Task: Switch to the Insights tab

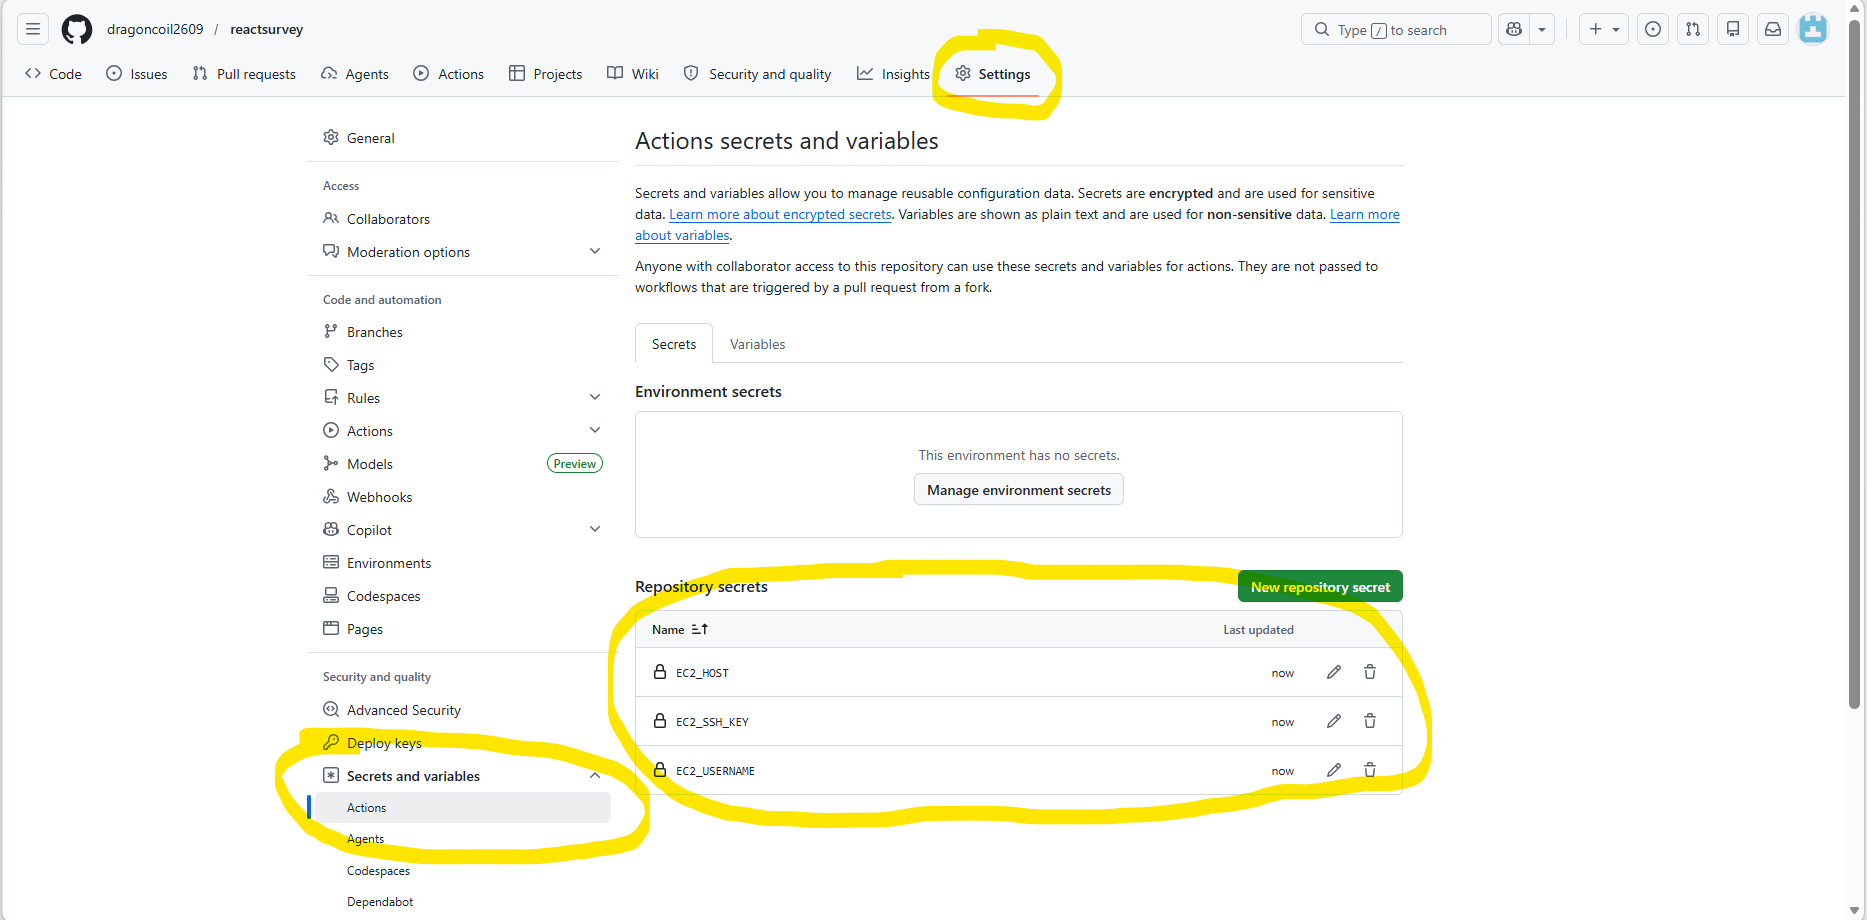Action: (893, 74)
